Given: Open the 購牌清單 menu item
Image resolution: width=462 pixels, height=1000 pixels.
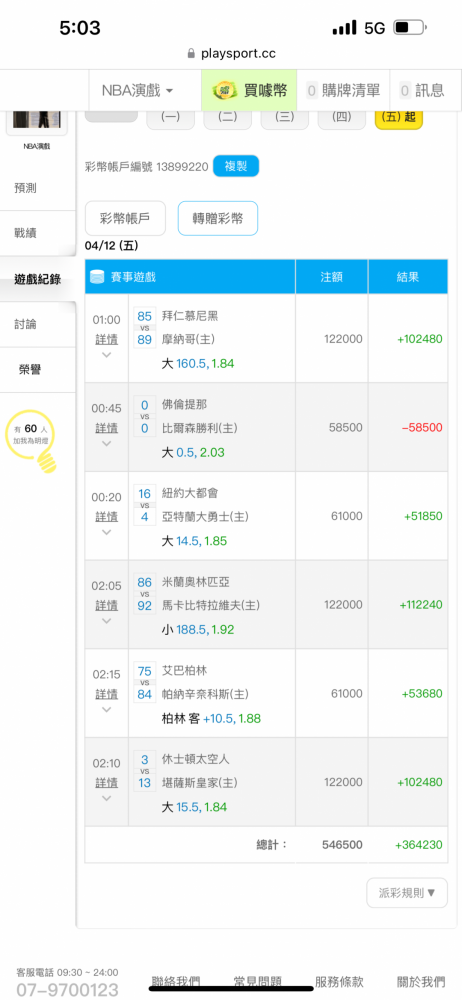Looking at the screenshot, I should click(x=343, y=91).
